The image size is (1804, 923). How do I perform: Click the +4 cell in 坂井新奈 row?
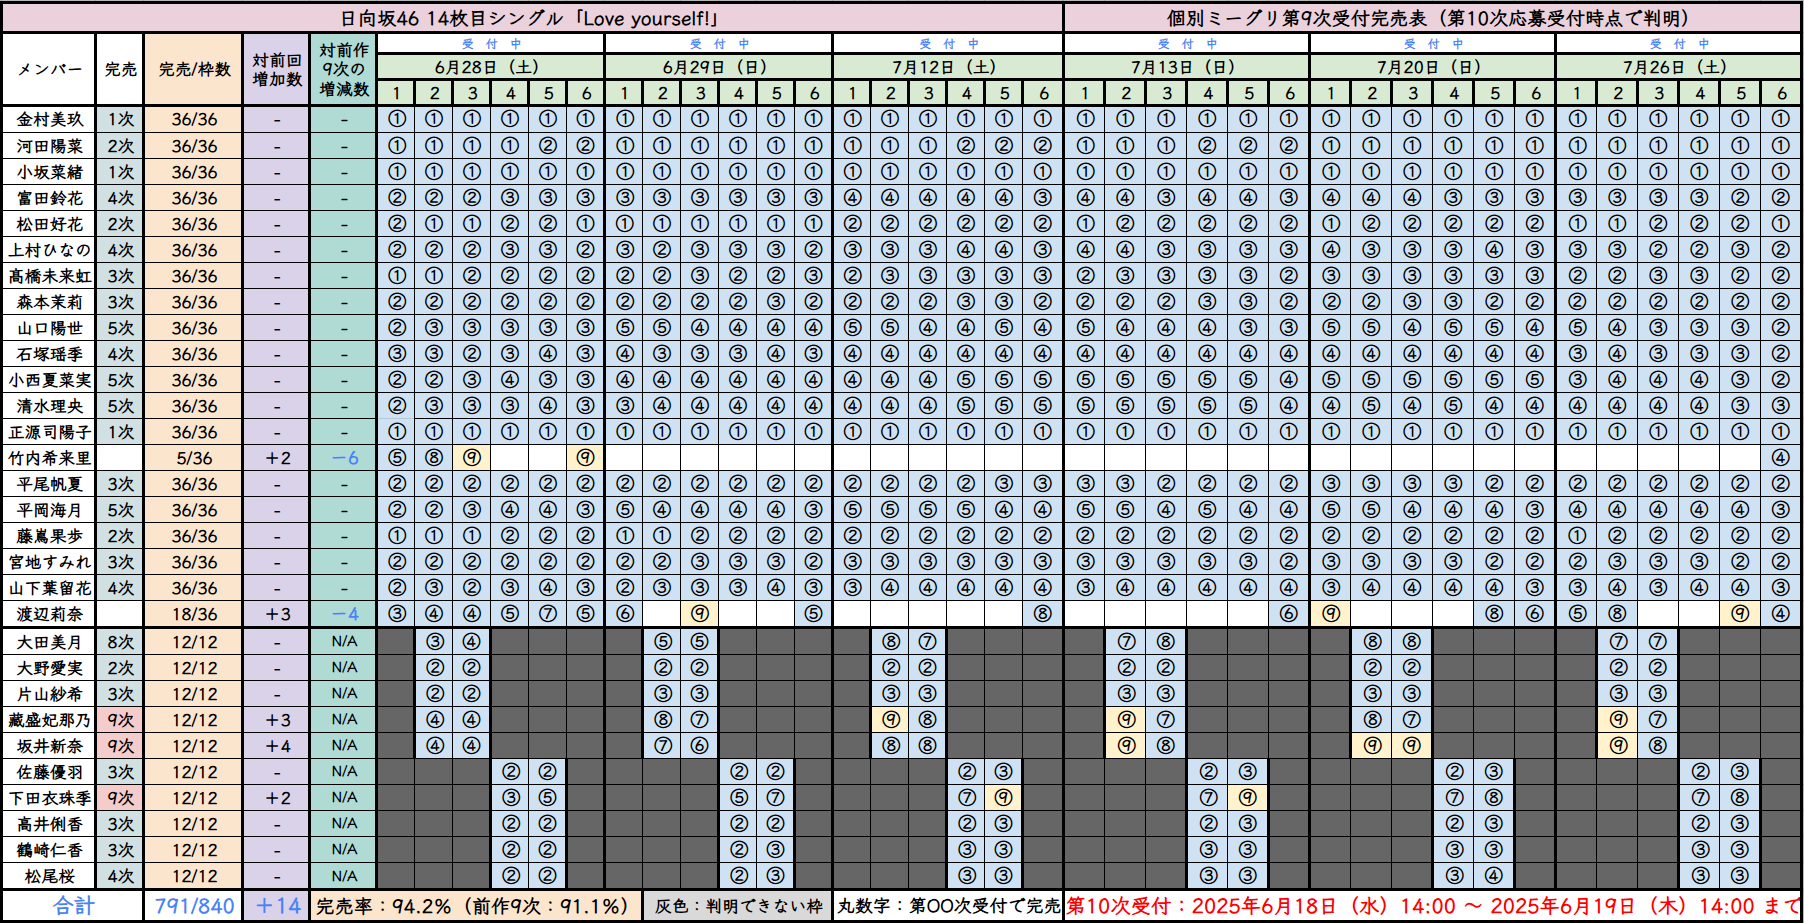pyautogui.click(x=277, y=746)
